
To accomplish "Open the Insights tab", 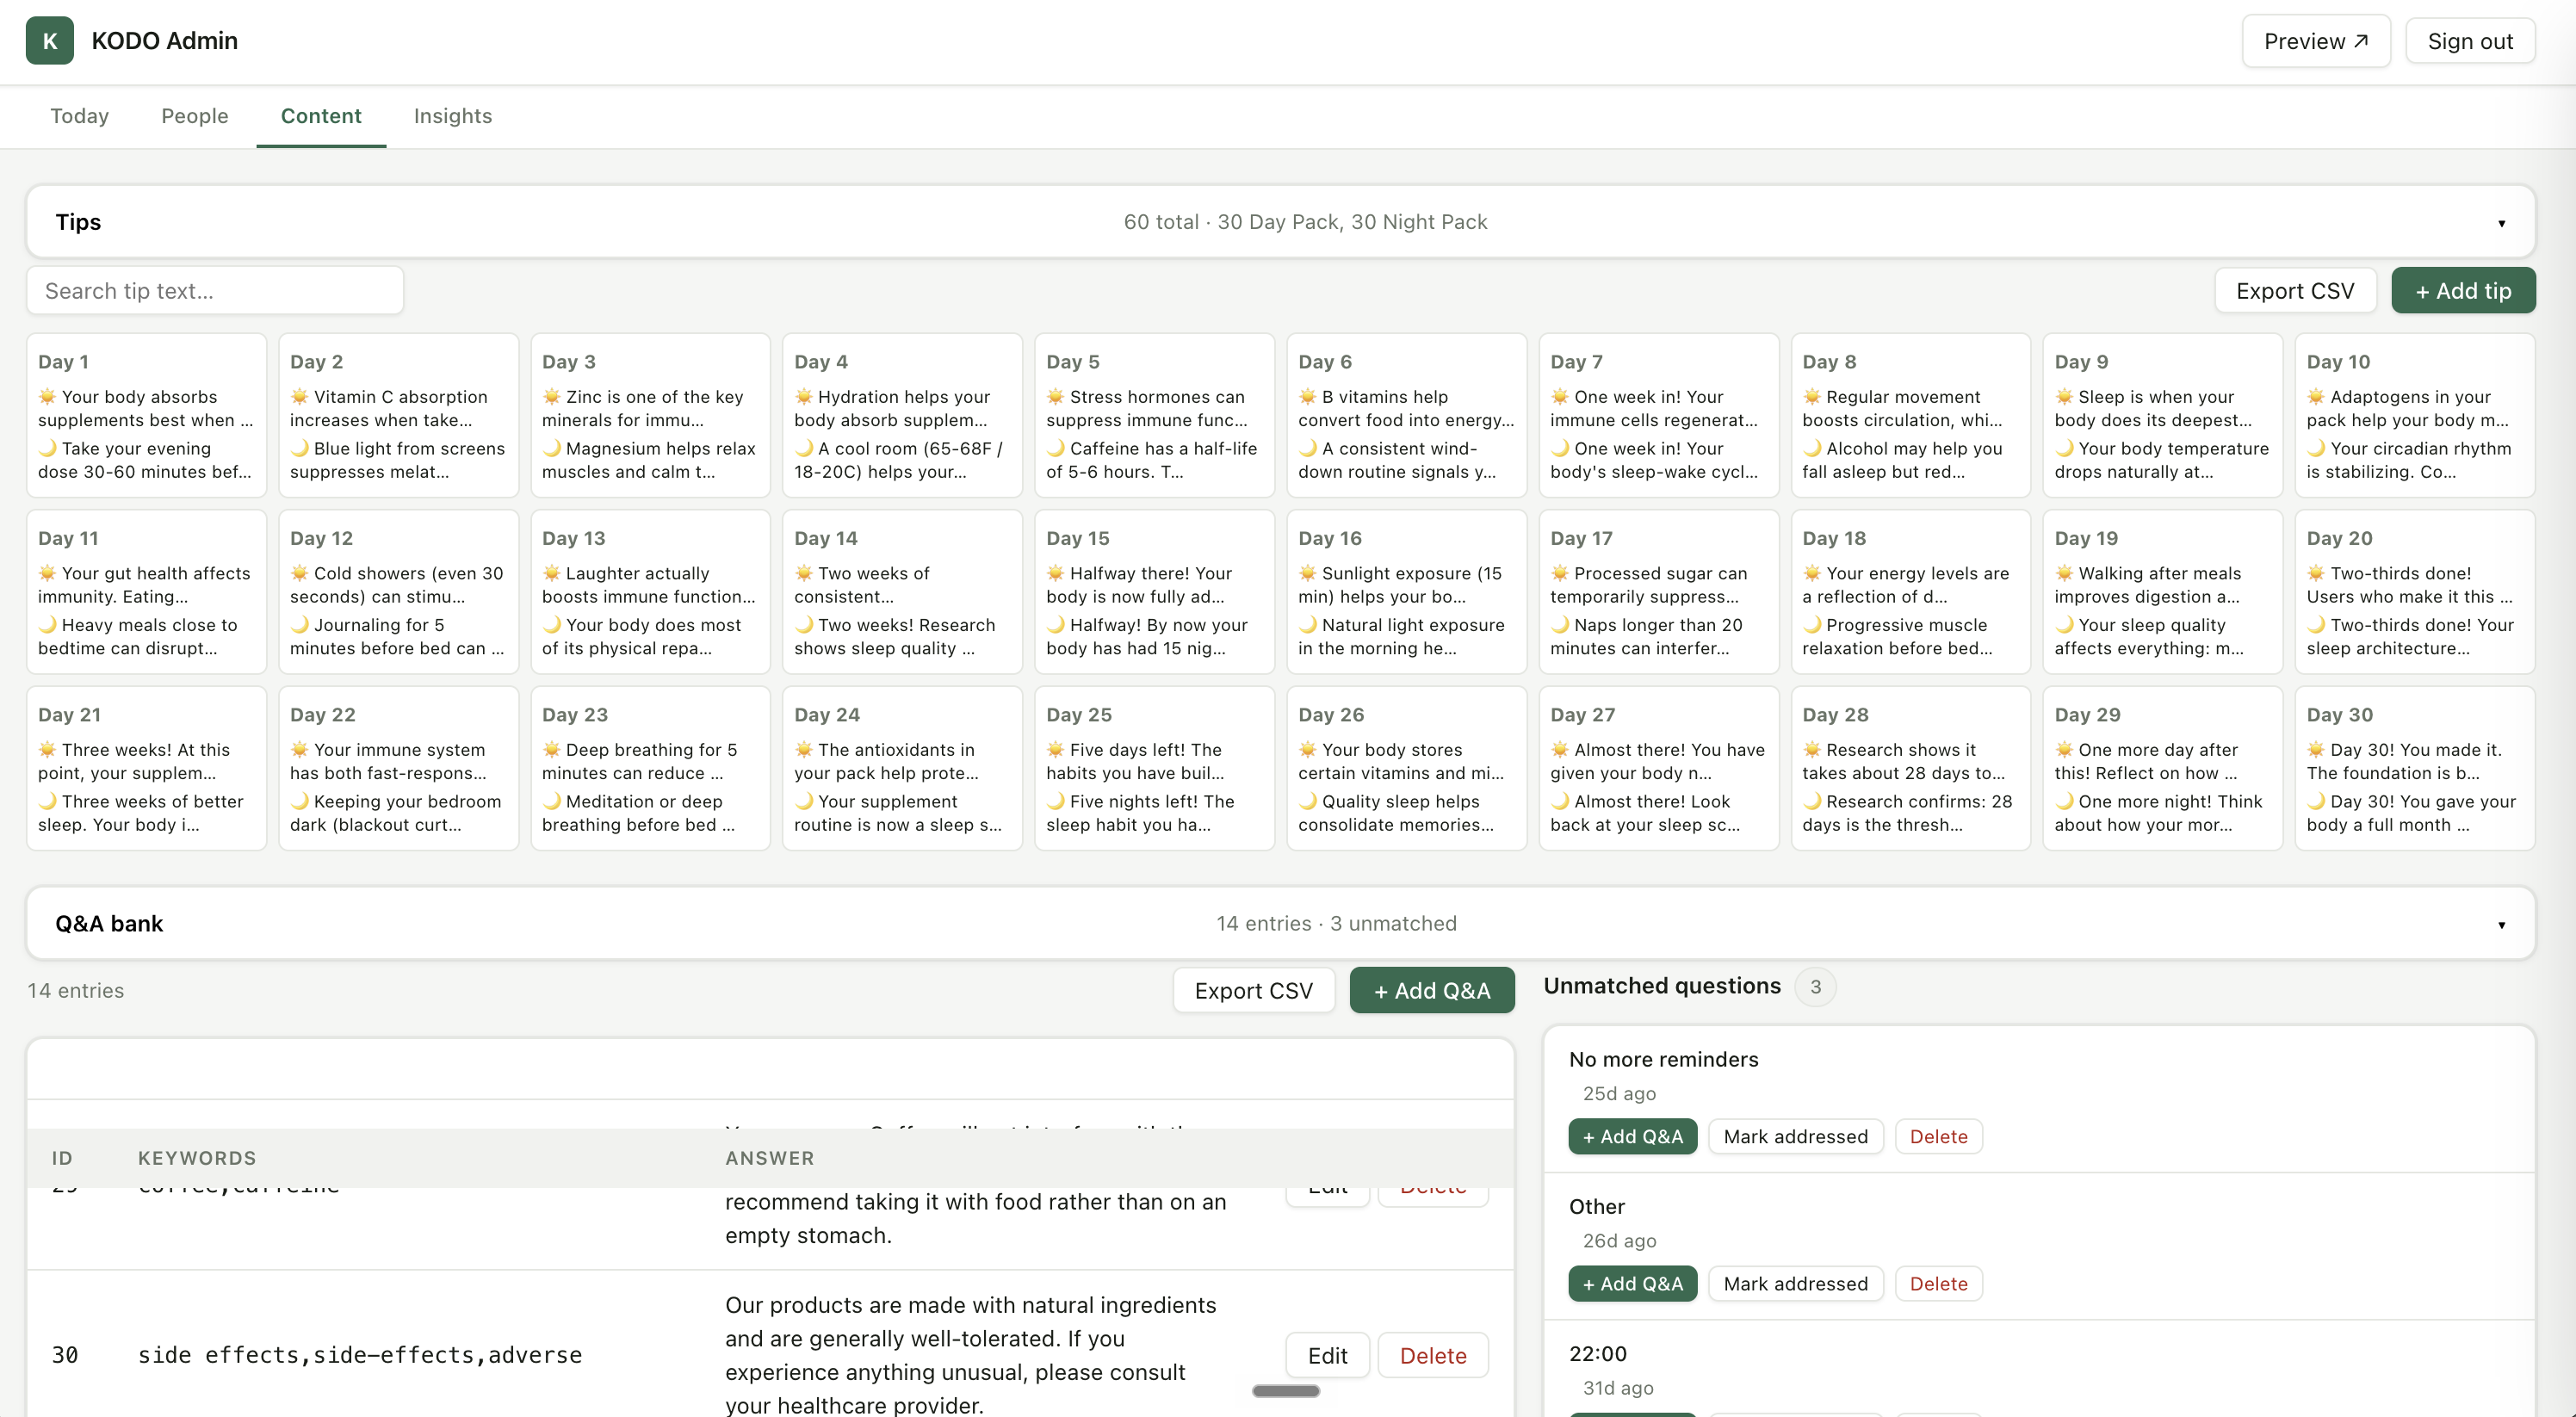I will (x=452, y=116).
